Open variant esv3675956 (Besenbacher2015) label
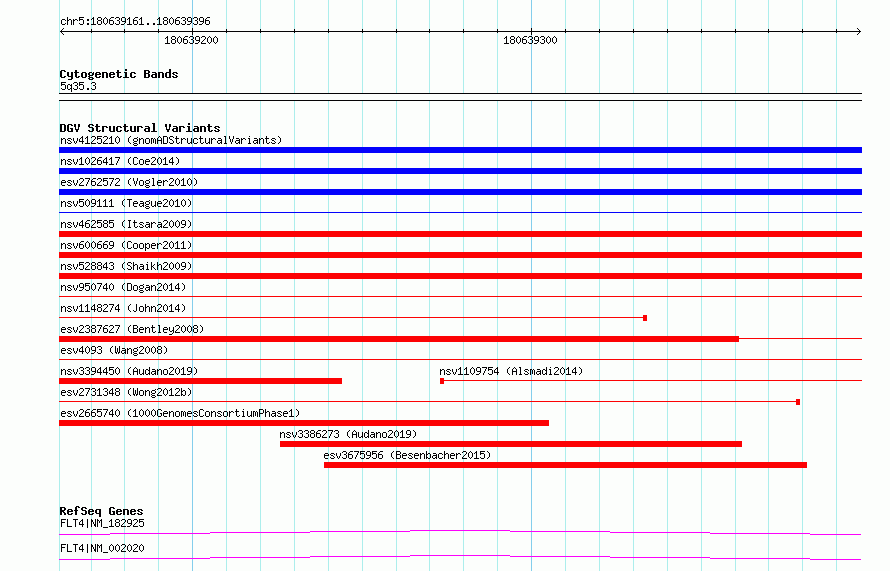 407,455
